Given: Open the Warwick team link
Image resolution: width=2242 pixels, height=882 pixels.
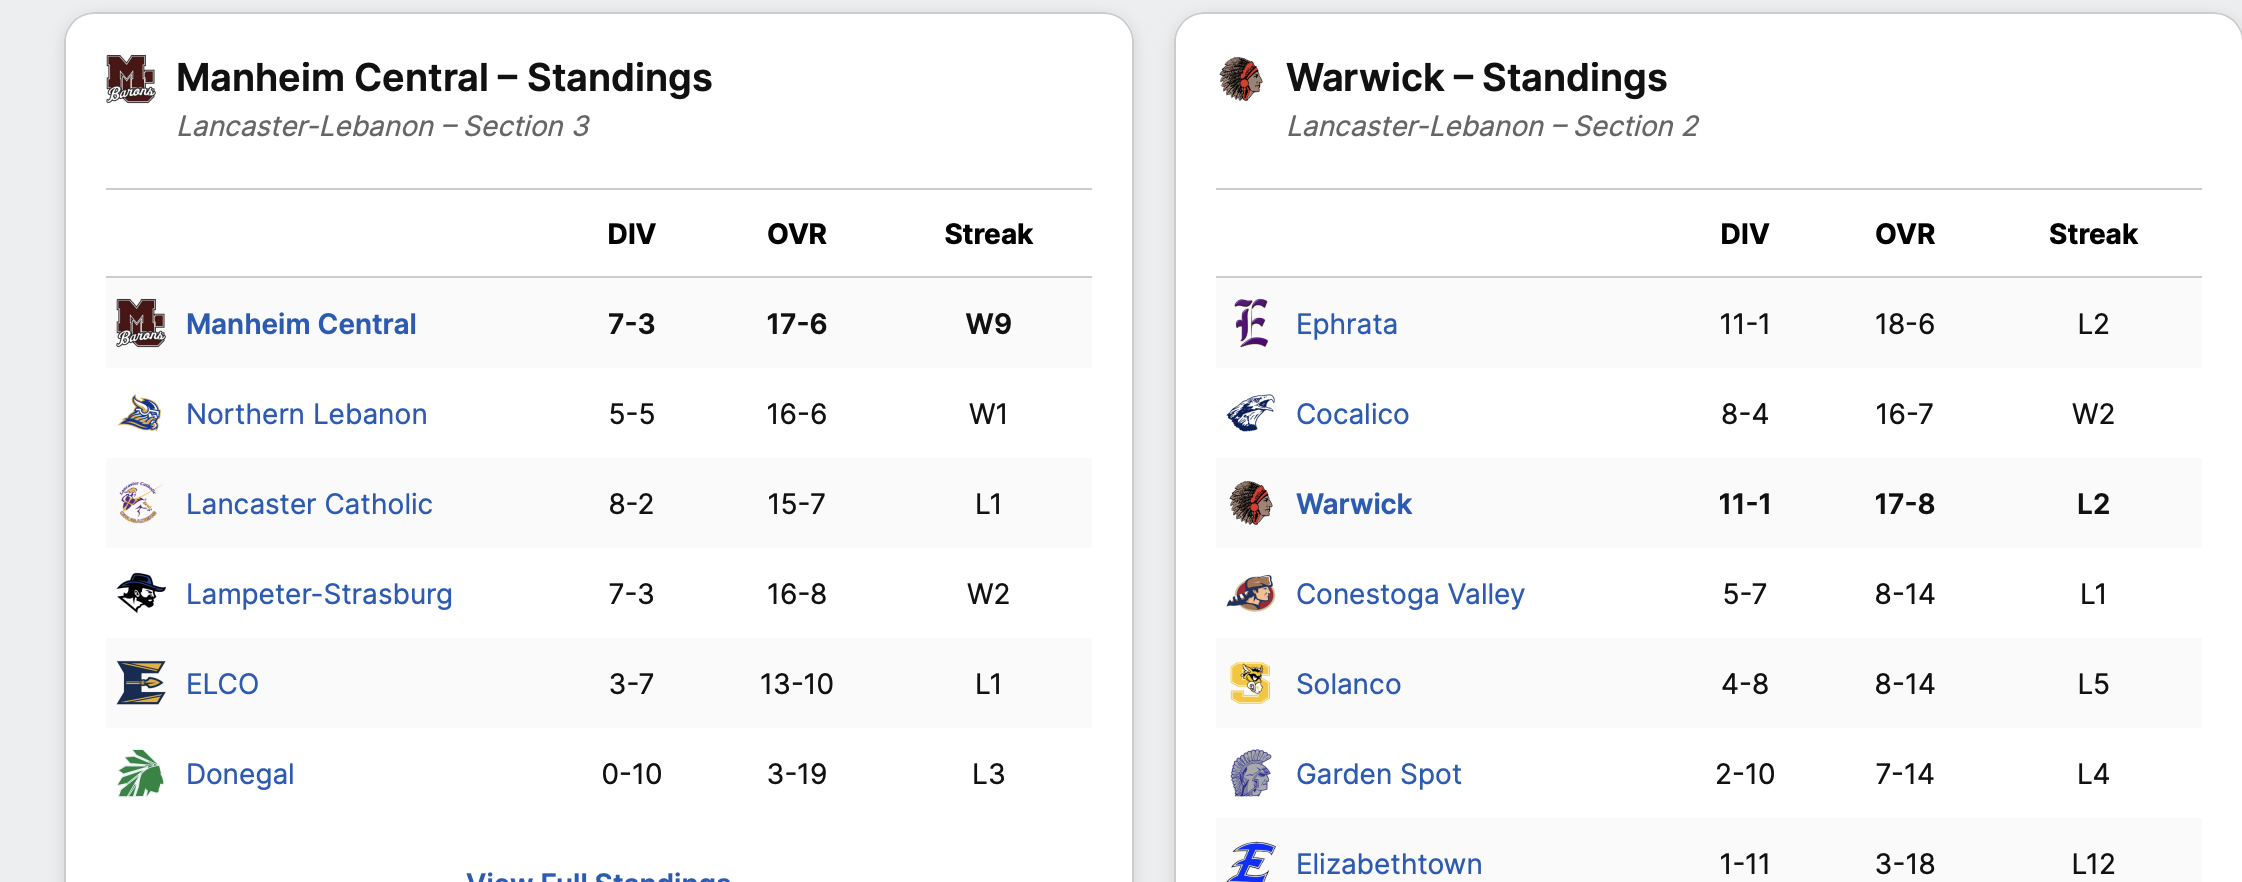Looking at the screenshot, I should [x=1354, y=504].
